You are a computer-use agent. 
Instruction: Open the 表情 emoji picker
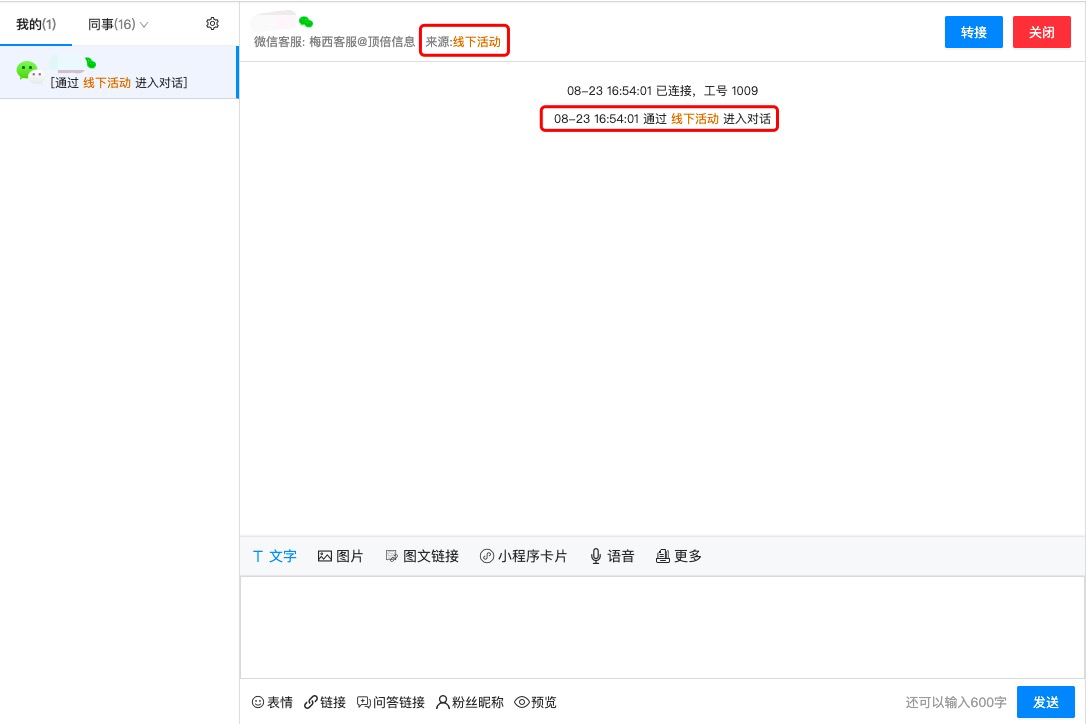[272, 702]
